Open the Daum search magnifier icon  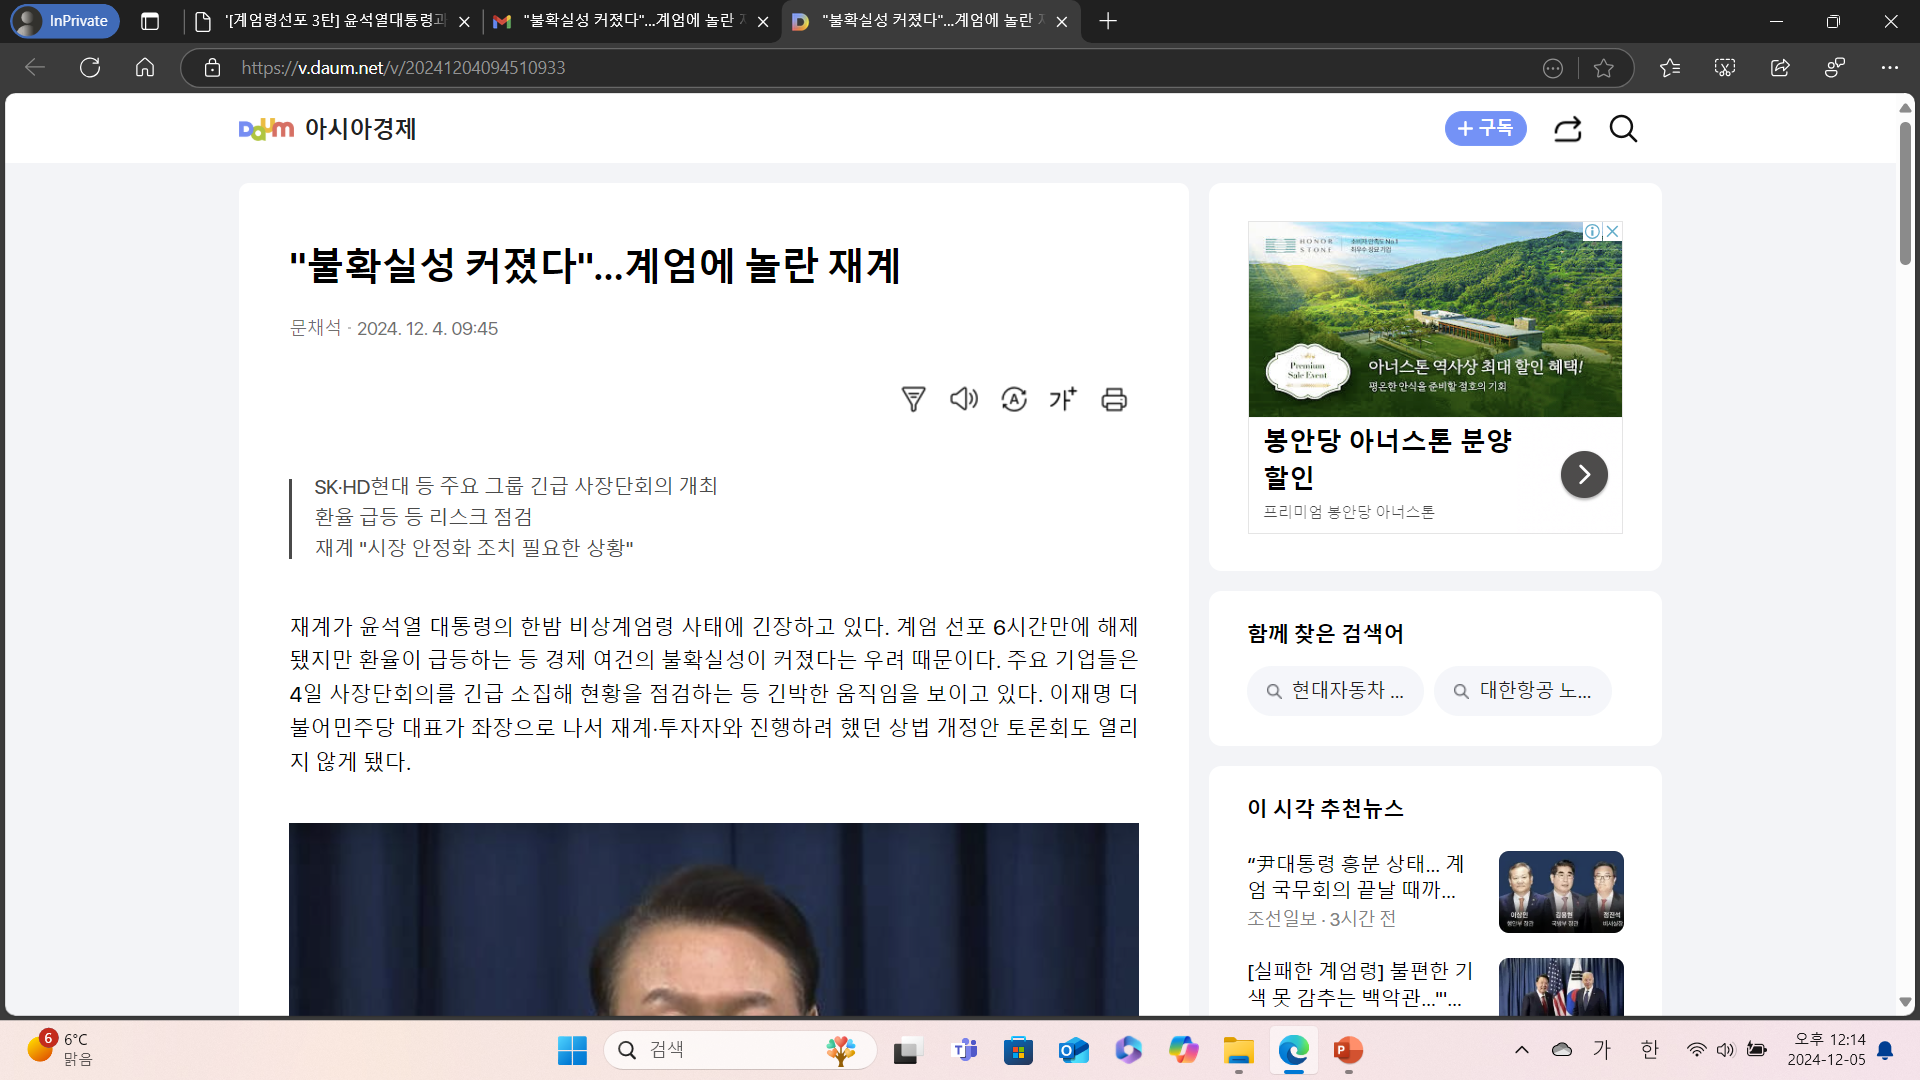[1622, 129]
